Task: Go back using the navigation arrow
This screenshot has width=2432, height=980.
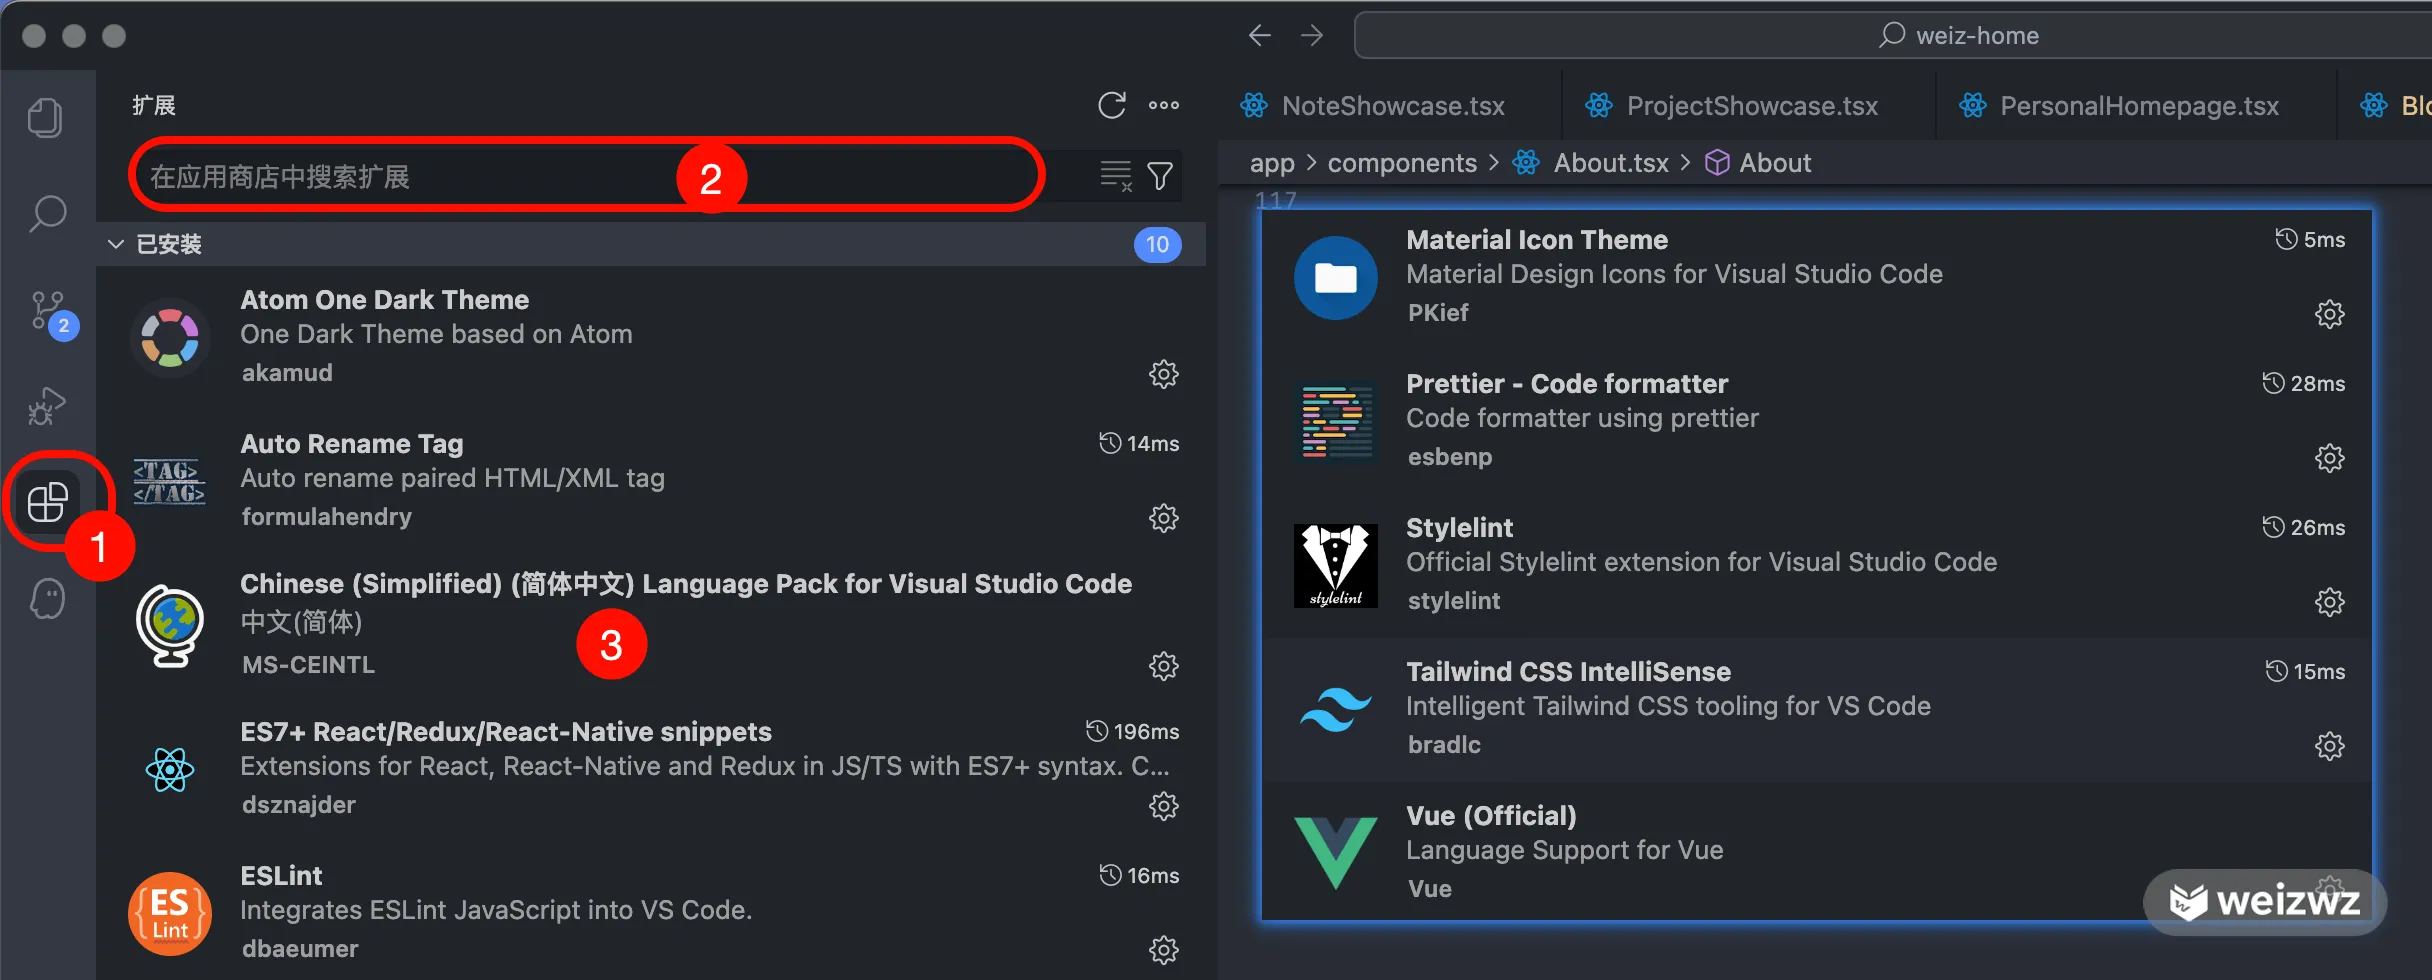Action: click(x=1260, y=36)
